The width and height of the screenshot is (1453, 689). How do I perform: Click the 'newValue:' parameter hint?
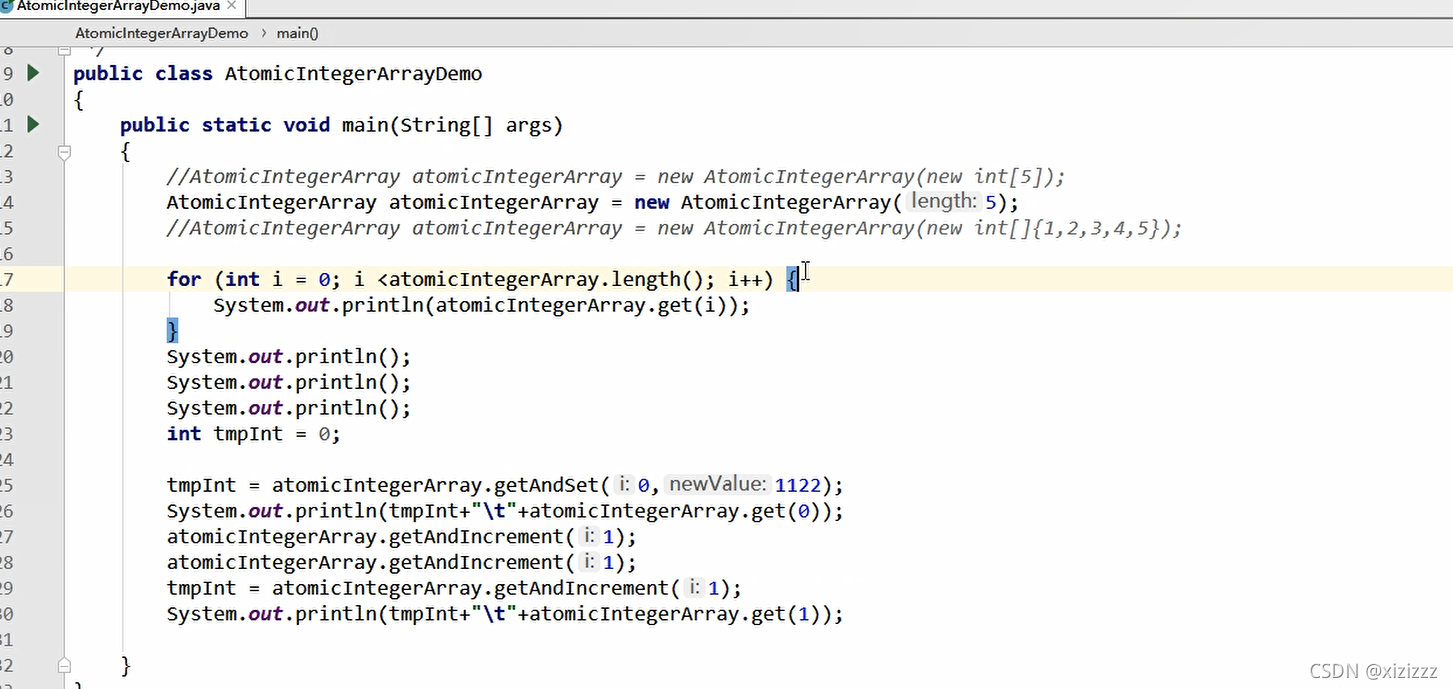click(718, 485)
